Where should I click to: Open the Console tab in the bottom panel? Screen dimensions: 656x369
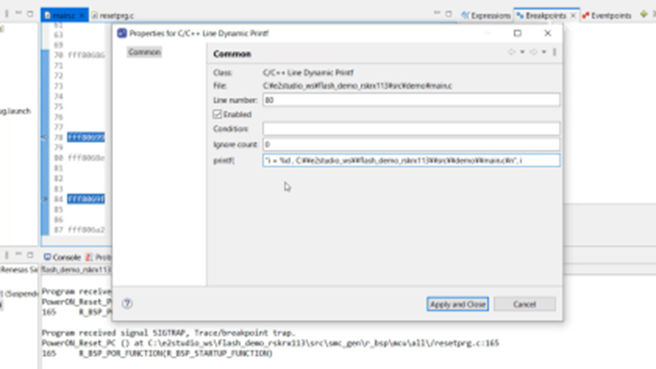[62, 257]
